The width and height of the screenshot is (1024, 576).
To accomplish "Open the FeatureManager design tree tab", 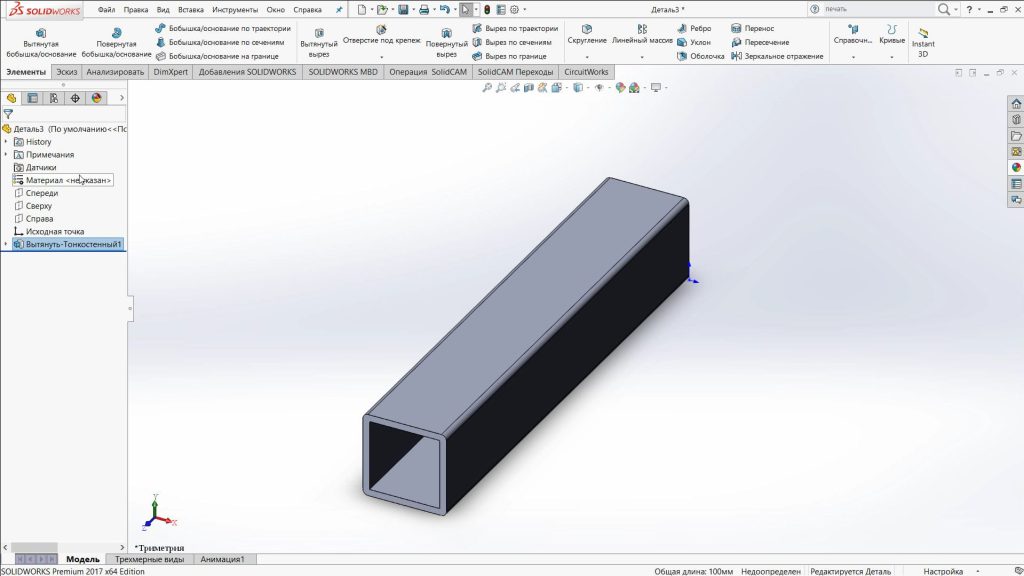I will coord(11,98).
